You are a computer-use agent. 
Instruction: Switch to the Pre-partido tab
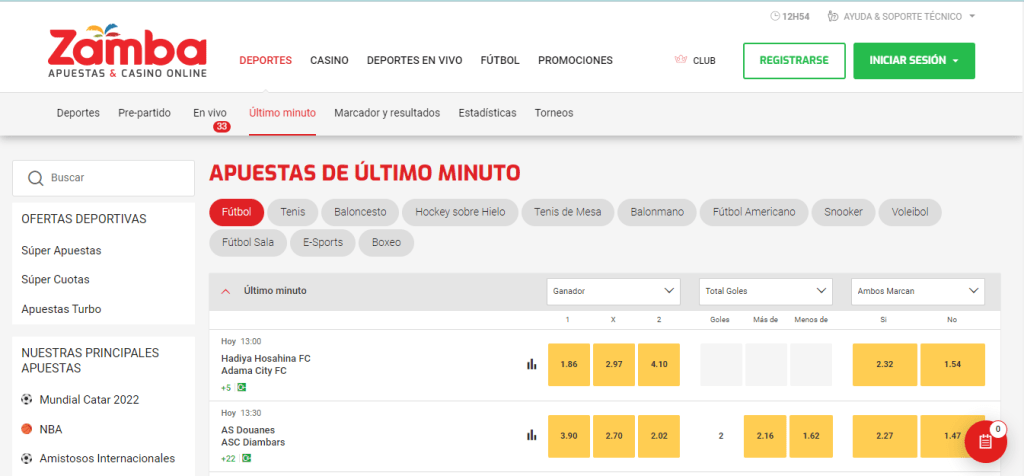[x=144, y=113]
